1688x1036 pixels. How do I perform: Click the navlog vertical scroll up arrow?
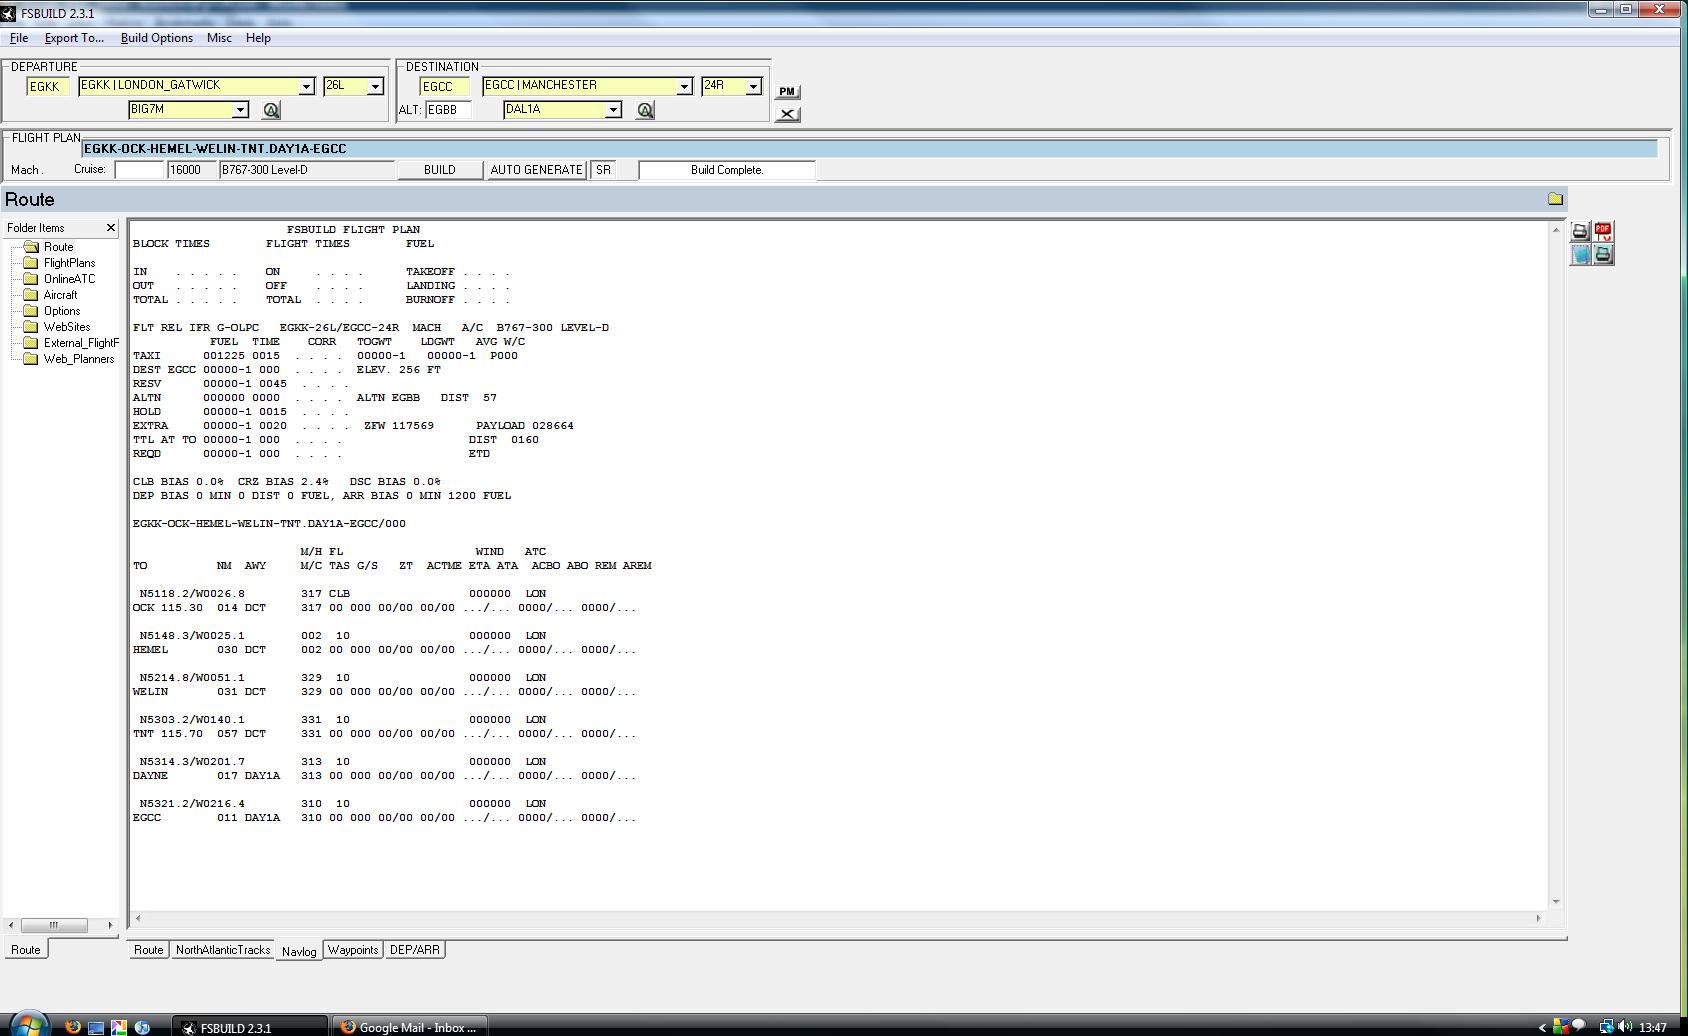click(x=1555, y=230)
